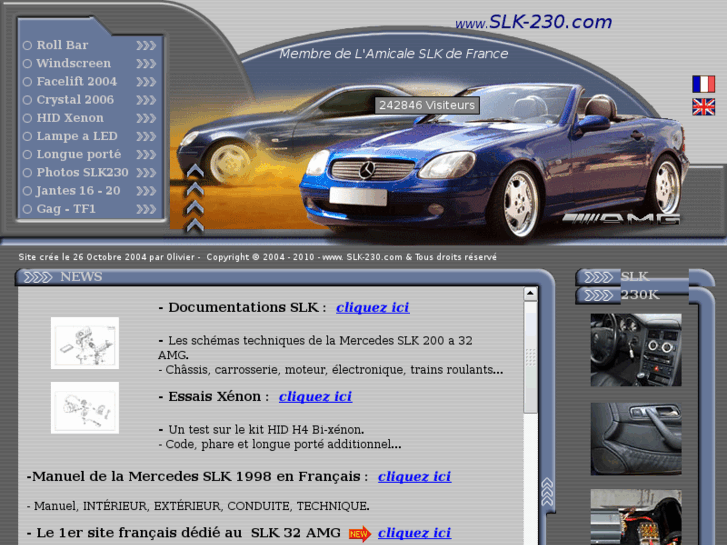Image resolution: width=727 pixels, height=545 pixels.
Task: Click the orange NEW badge icon
Action: tap(359, 534)
